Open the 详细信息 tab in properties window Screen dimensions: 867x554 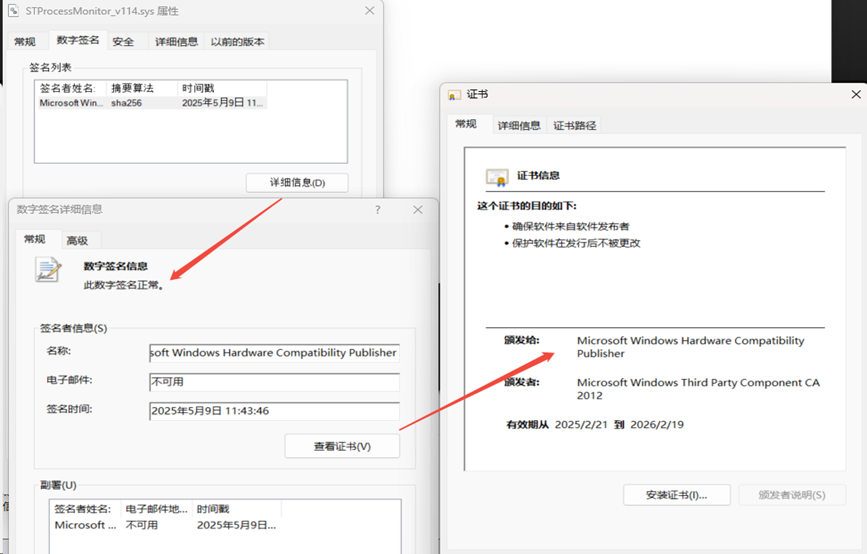point(176,41)
